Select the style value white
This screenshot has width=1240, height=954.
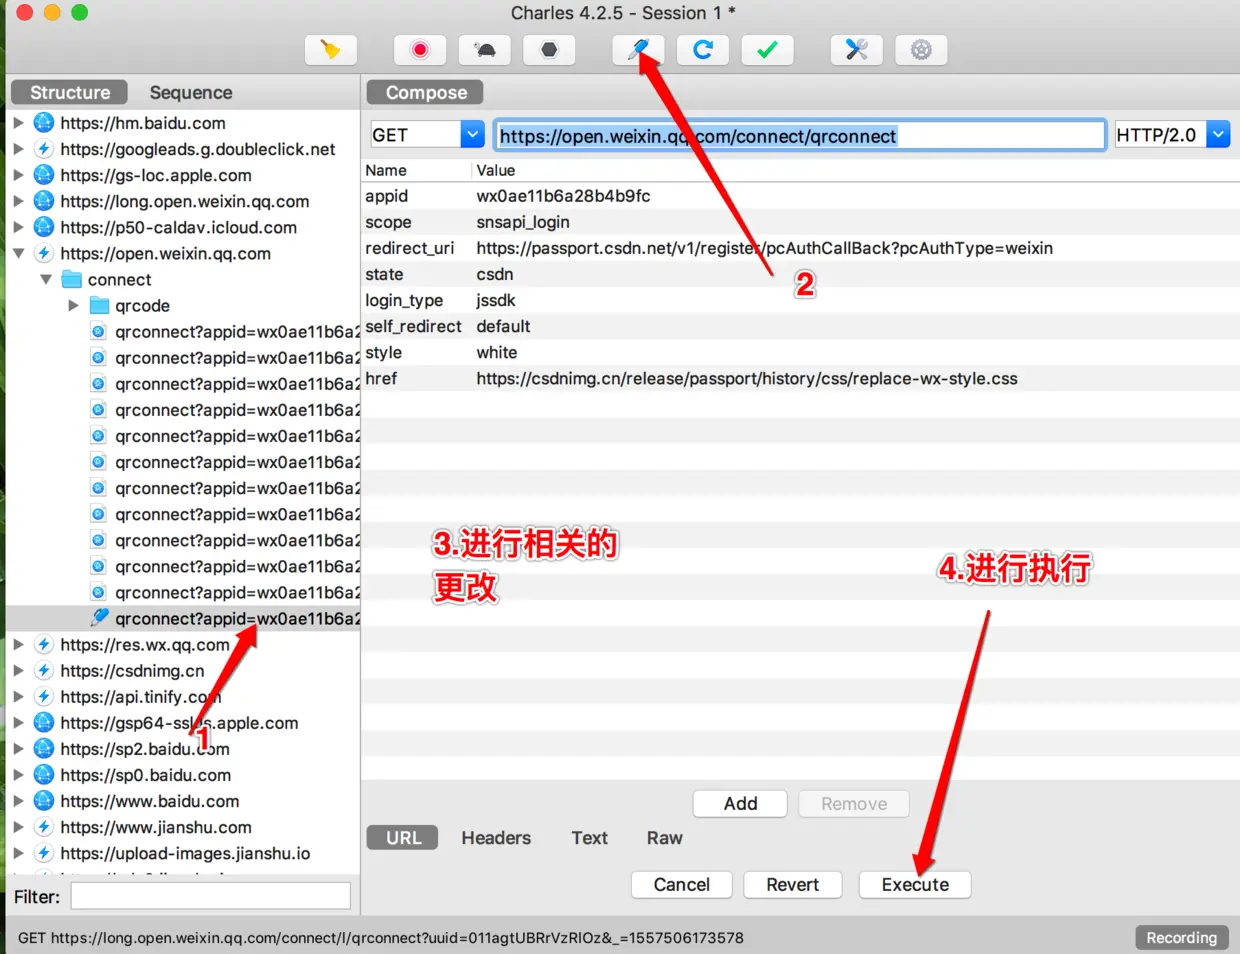tap(497, 352)
